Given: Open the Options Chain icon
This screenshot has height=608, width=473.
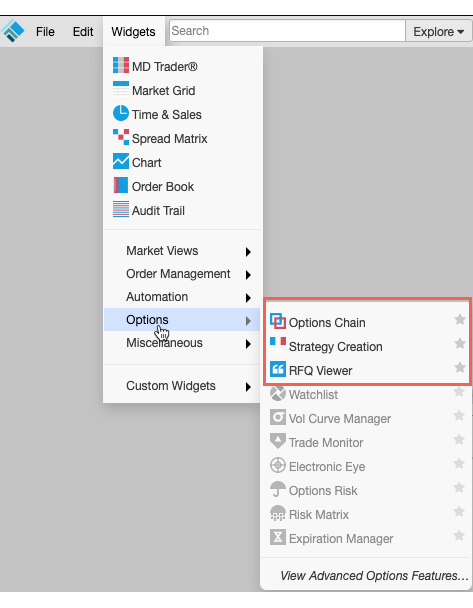Looking at the screenshot, I should [x=278, y=321].
